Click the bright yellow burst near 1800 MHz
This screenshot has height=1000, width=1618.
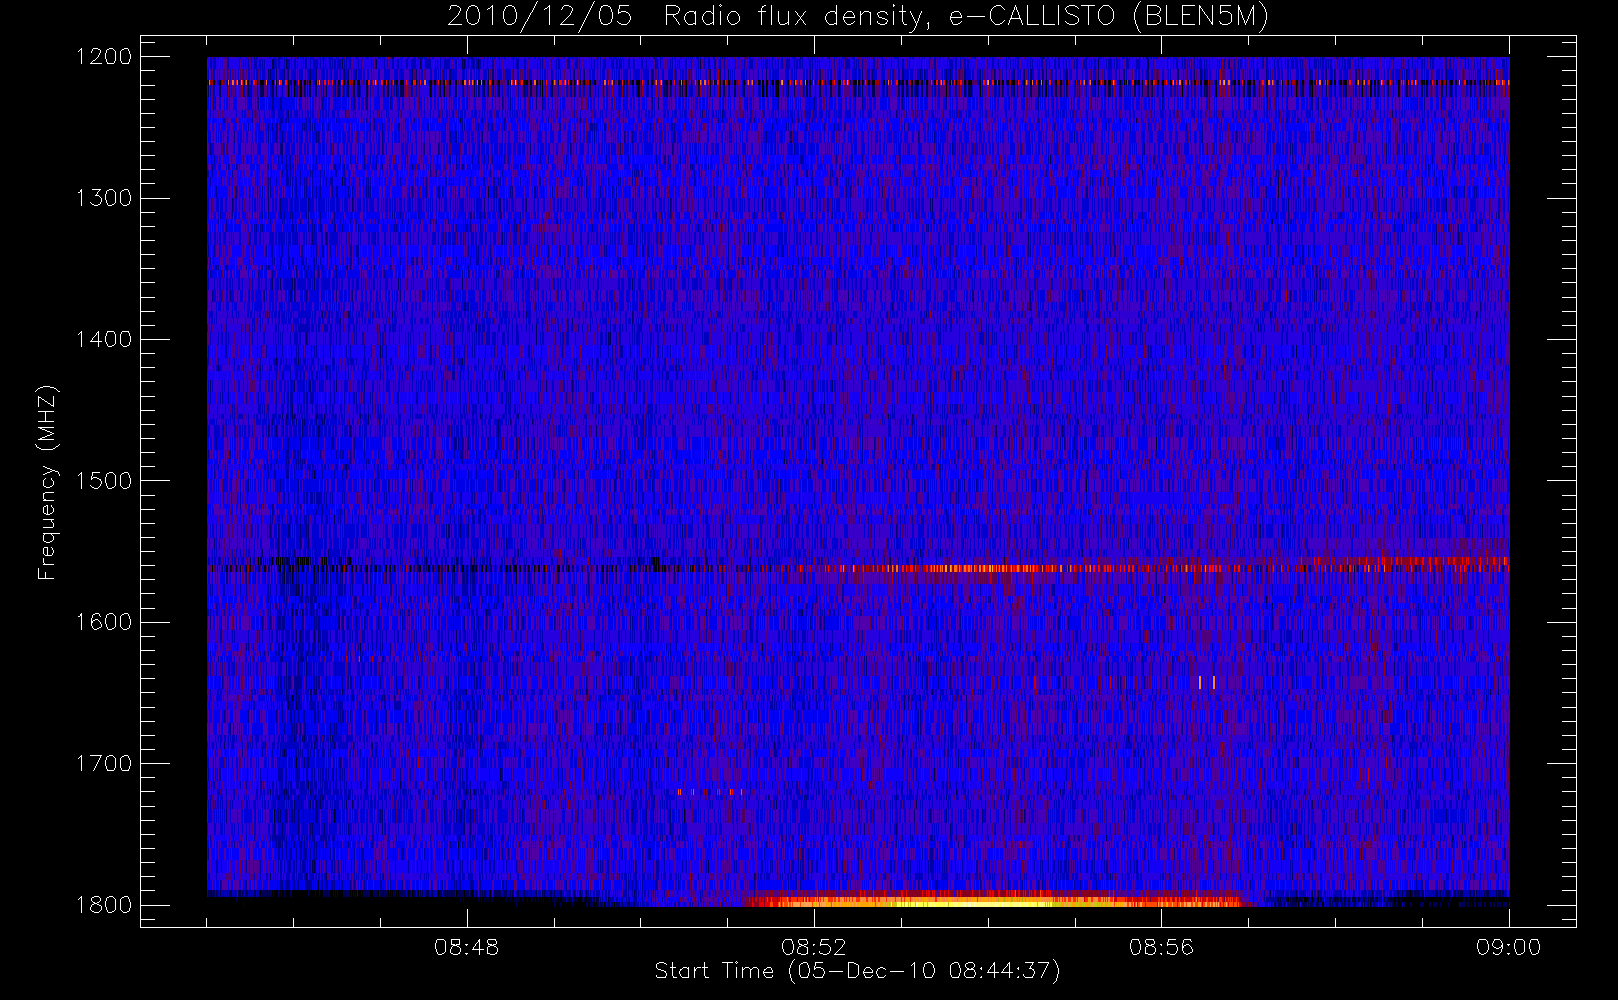[x=995, y=900]
